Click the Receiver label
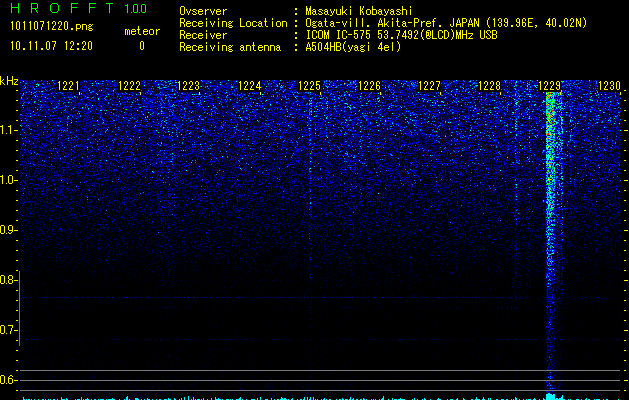Image resolution: width=629 pixels, height=400 pixels. (203, 35)
